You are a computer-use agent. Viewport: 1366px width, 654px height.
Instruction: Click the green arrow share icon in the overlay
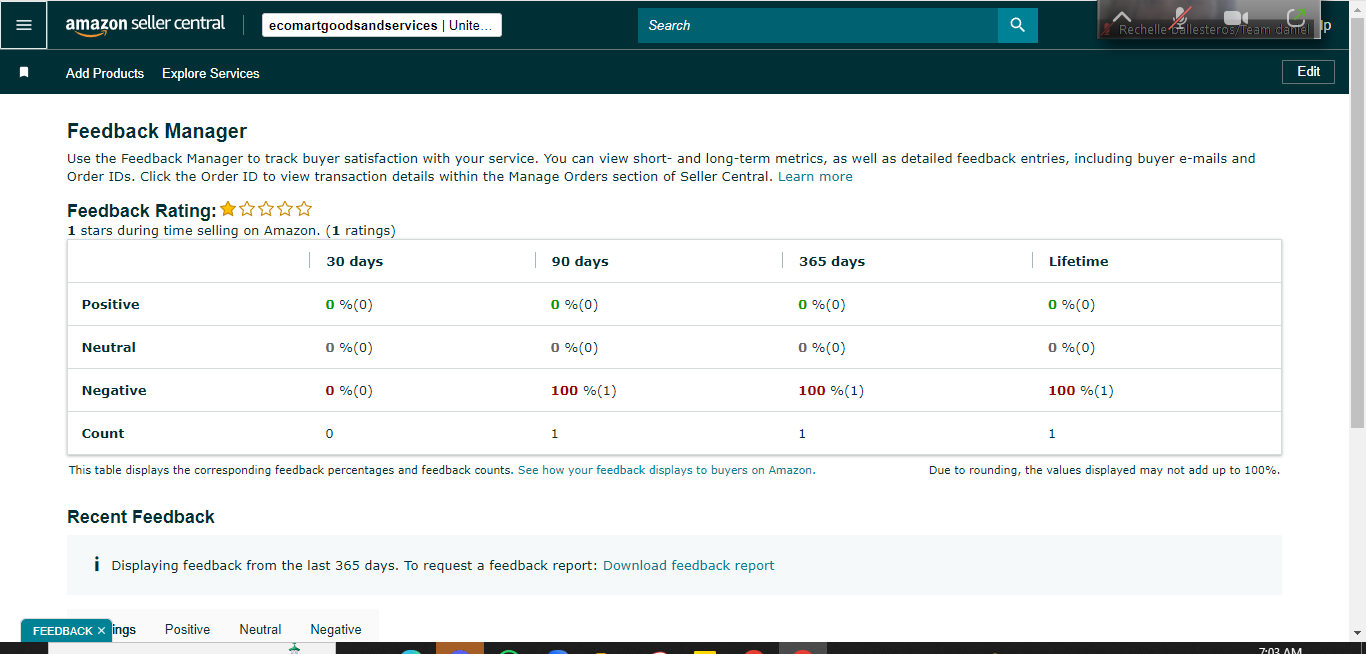pos(1297,17)
